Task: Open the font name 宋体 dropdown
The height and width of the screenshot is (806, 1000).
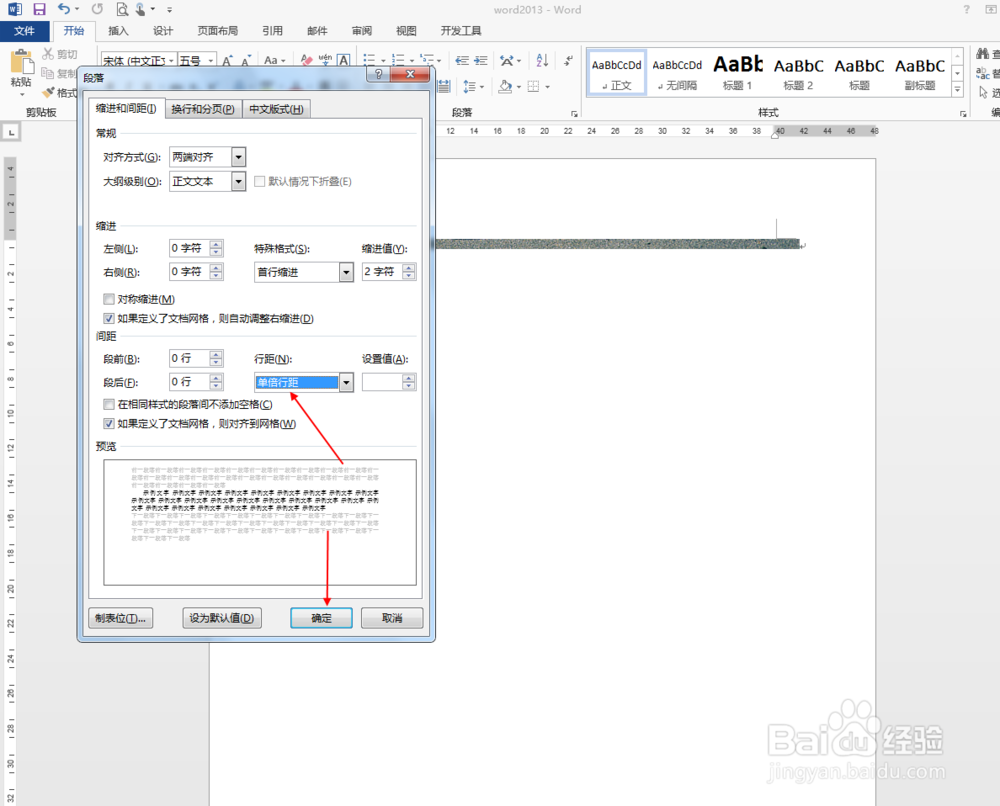Action: 171,61
